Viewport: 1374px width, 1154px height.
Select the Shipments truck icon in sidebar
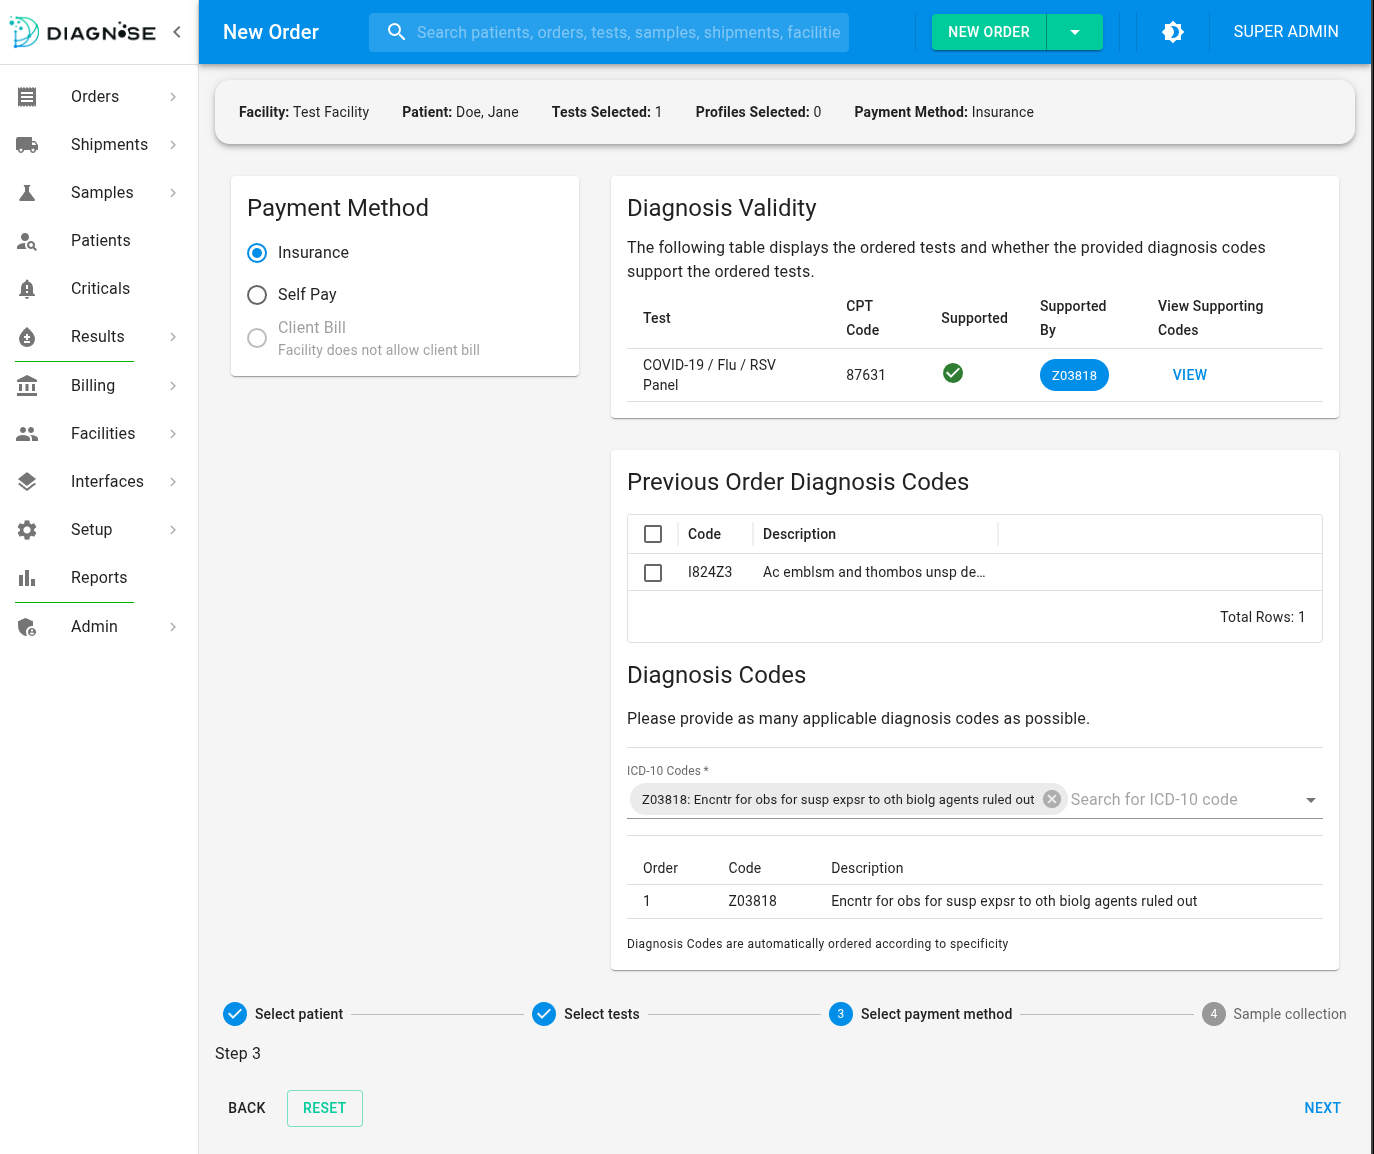27,144
